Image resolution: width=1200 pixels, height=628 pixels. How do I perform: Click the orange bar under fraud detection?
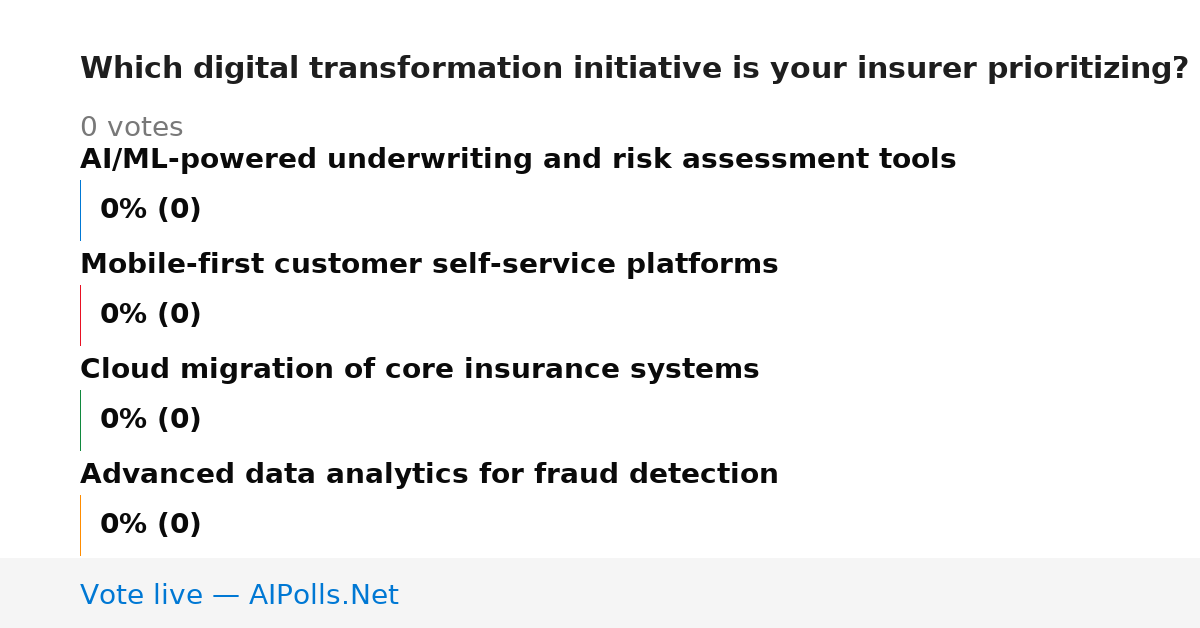point(80,525)
